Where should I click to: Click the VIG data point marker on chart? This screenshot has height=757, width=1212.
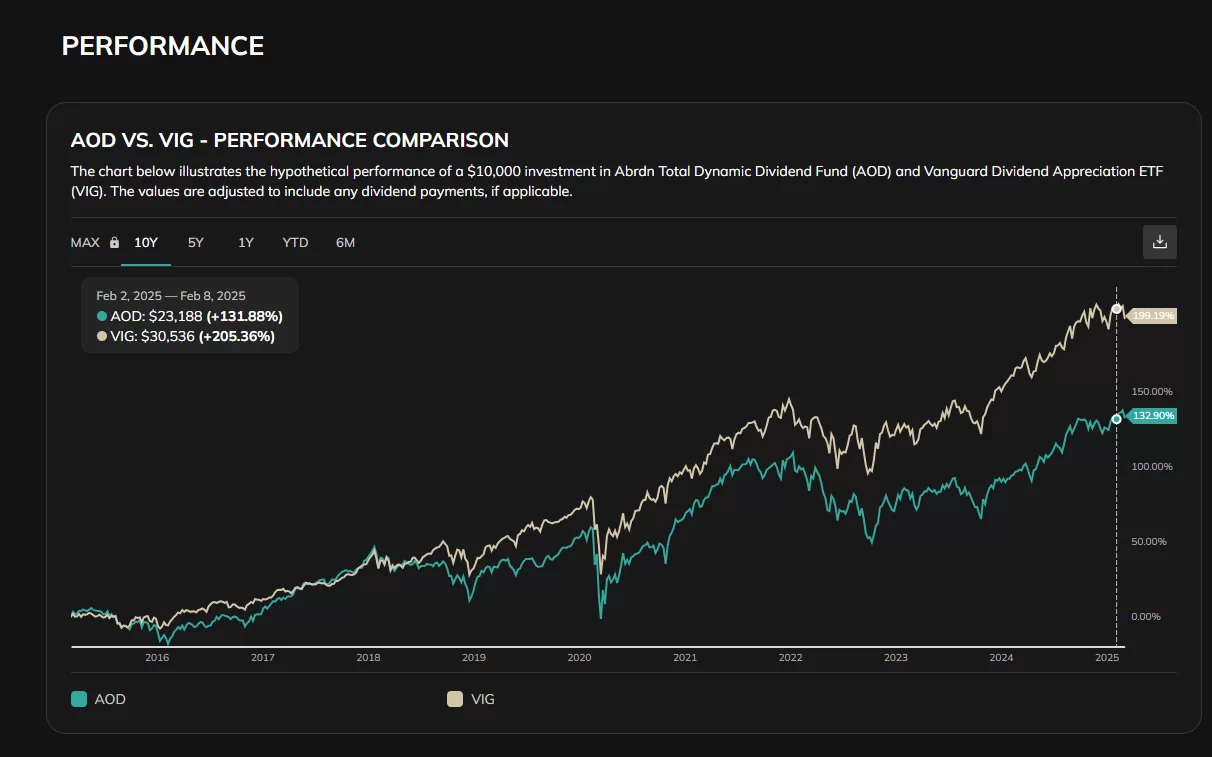1116,309
